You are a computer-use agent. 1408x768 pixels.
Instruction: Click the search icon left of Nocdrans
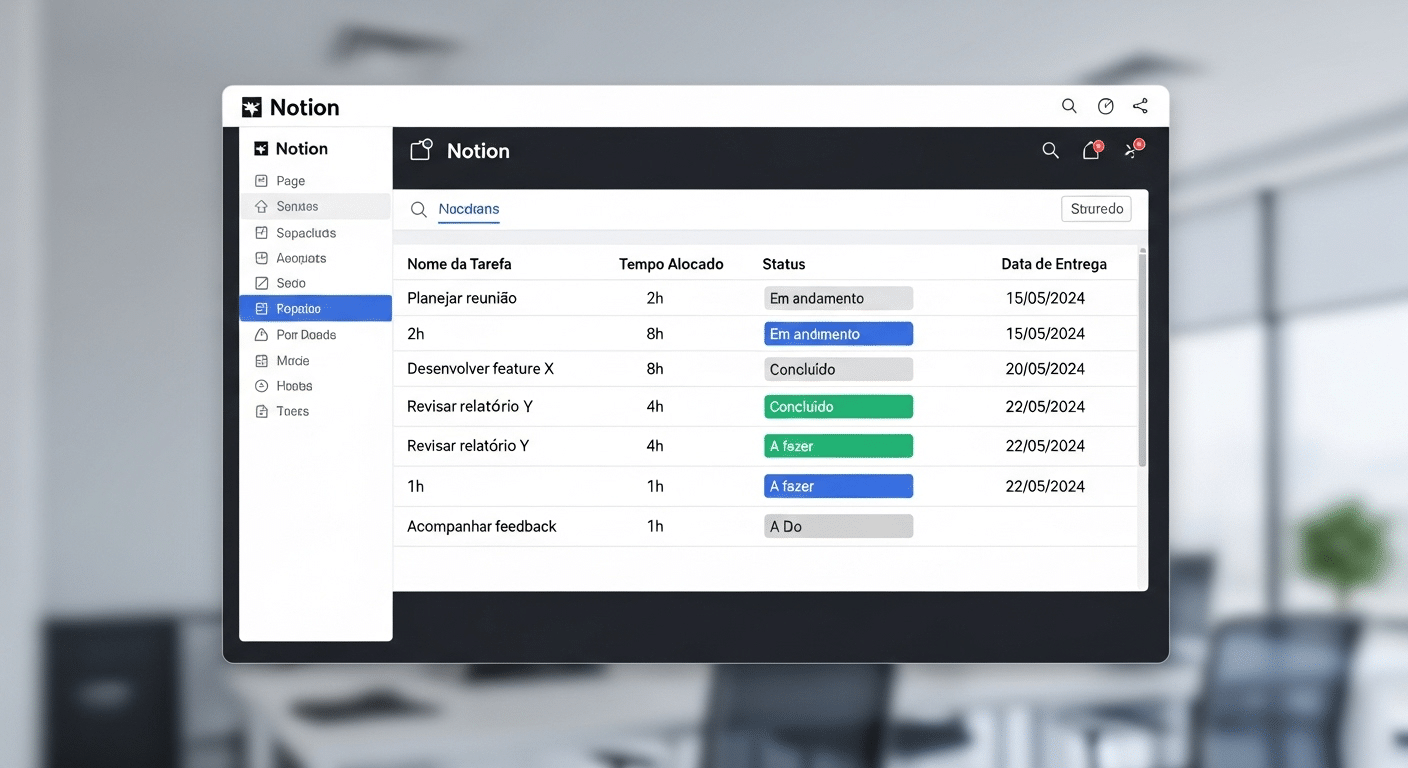click(x=419, y=209)
